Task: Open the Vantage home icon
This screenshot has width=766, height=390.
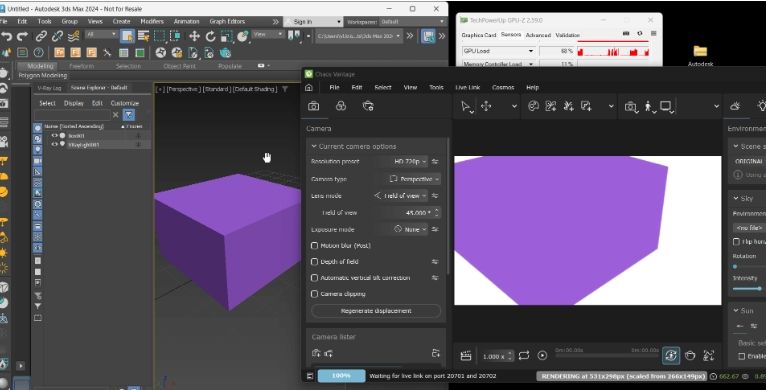Action: (309, 87)
